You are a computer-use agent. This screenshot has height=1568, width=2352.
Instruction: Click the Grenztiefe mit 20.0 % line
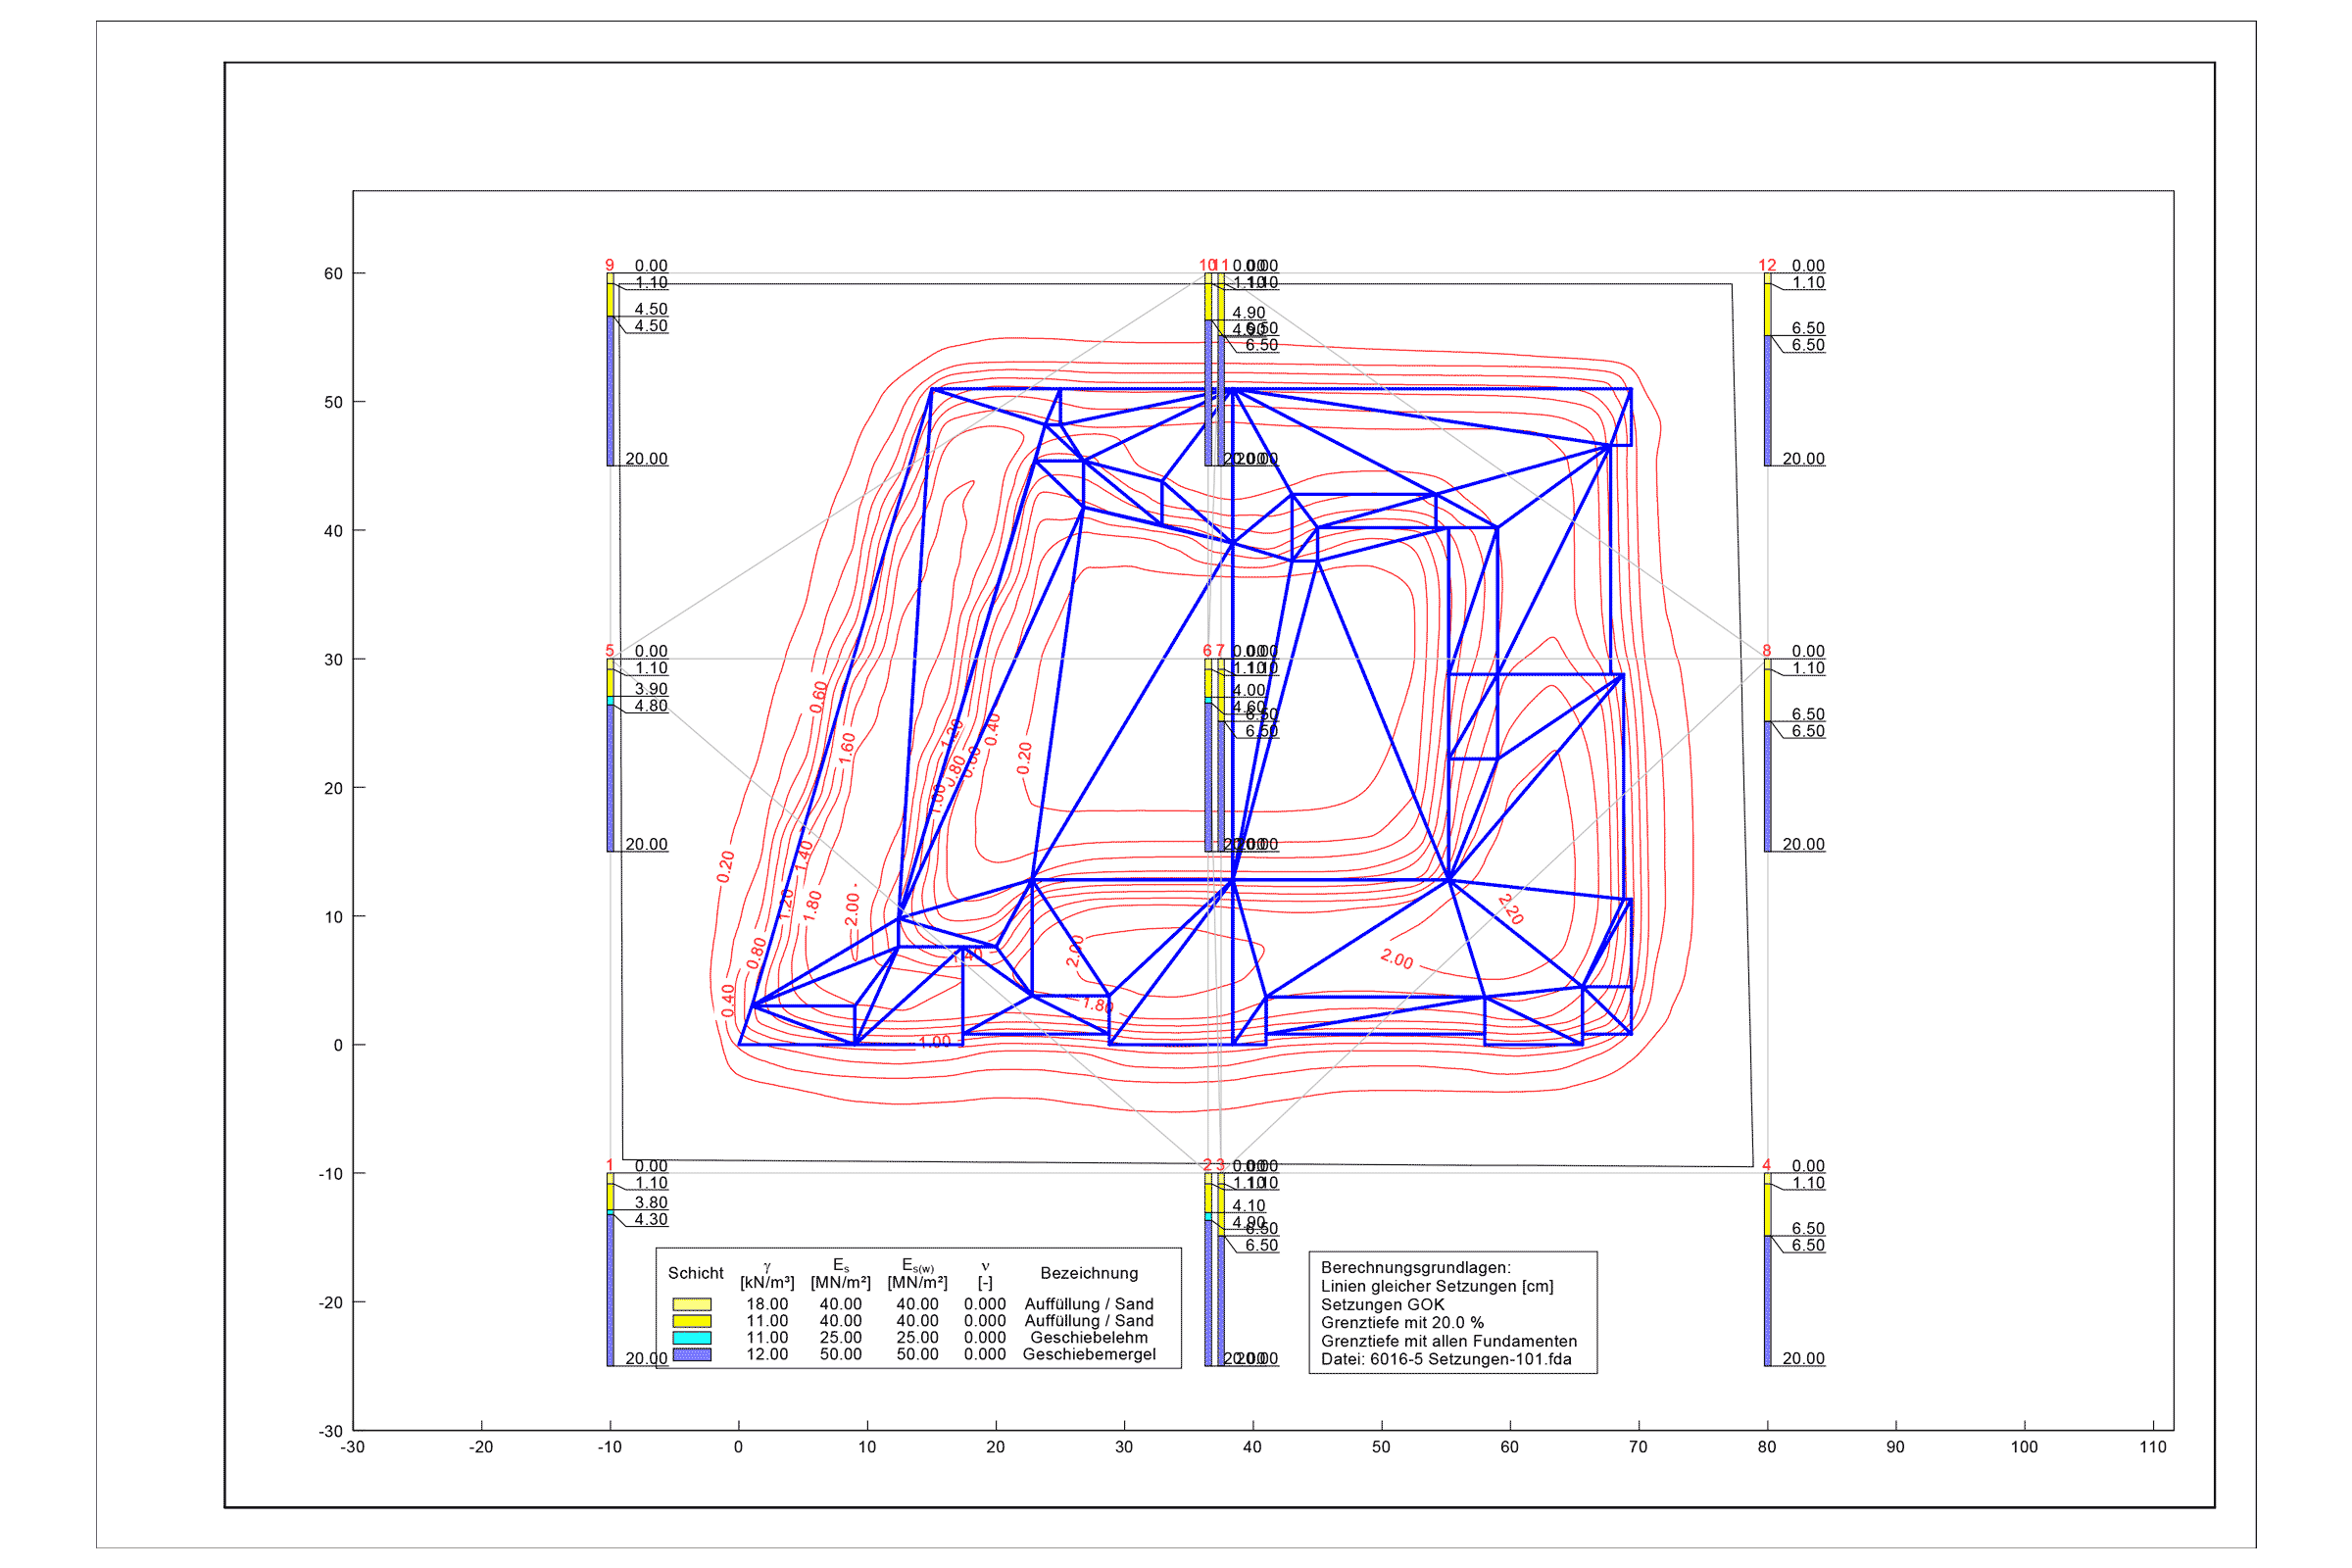point(1402,1322)
